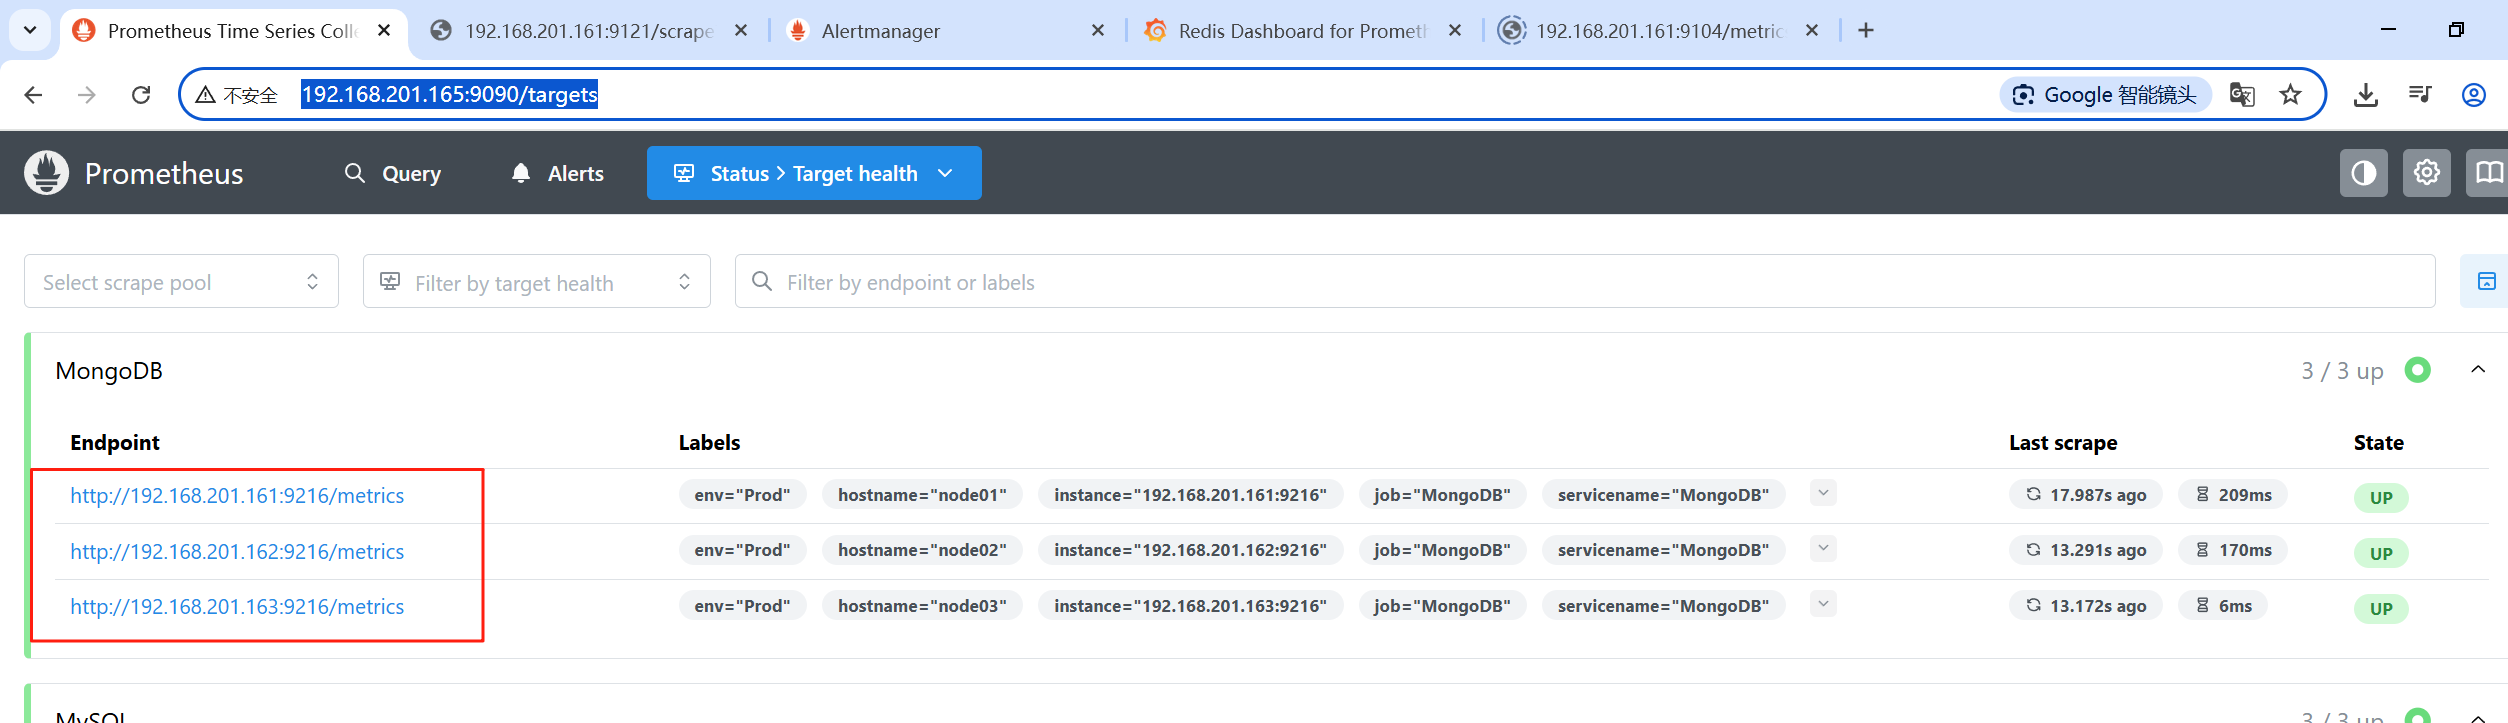Click the 3 / 3 up MongoDB count

2342,371
